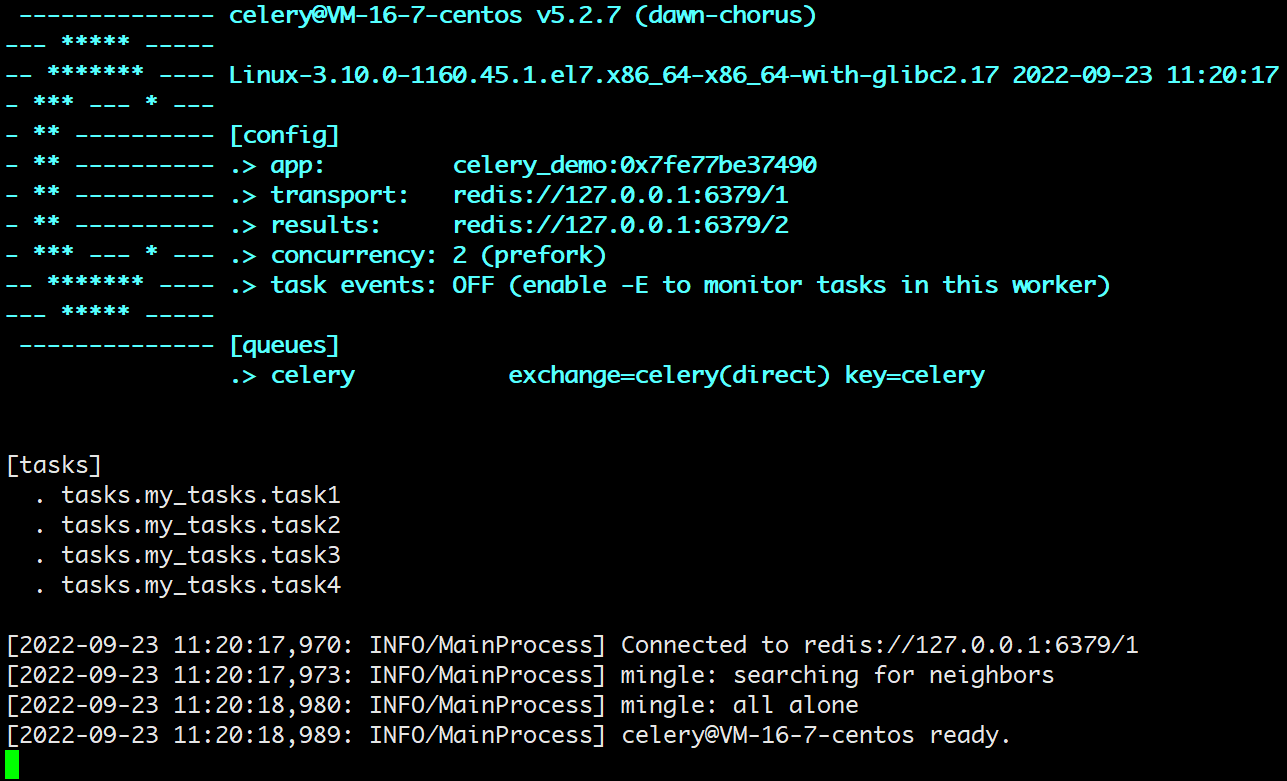1287x781 pixels.
Task: Click the .> concurrency: config label
Action: tap(334, 255)
